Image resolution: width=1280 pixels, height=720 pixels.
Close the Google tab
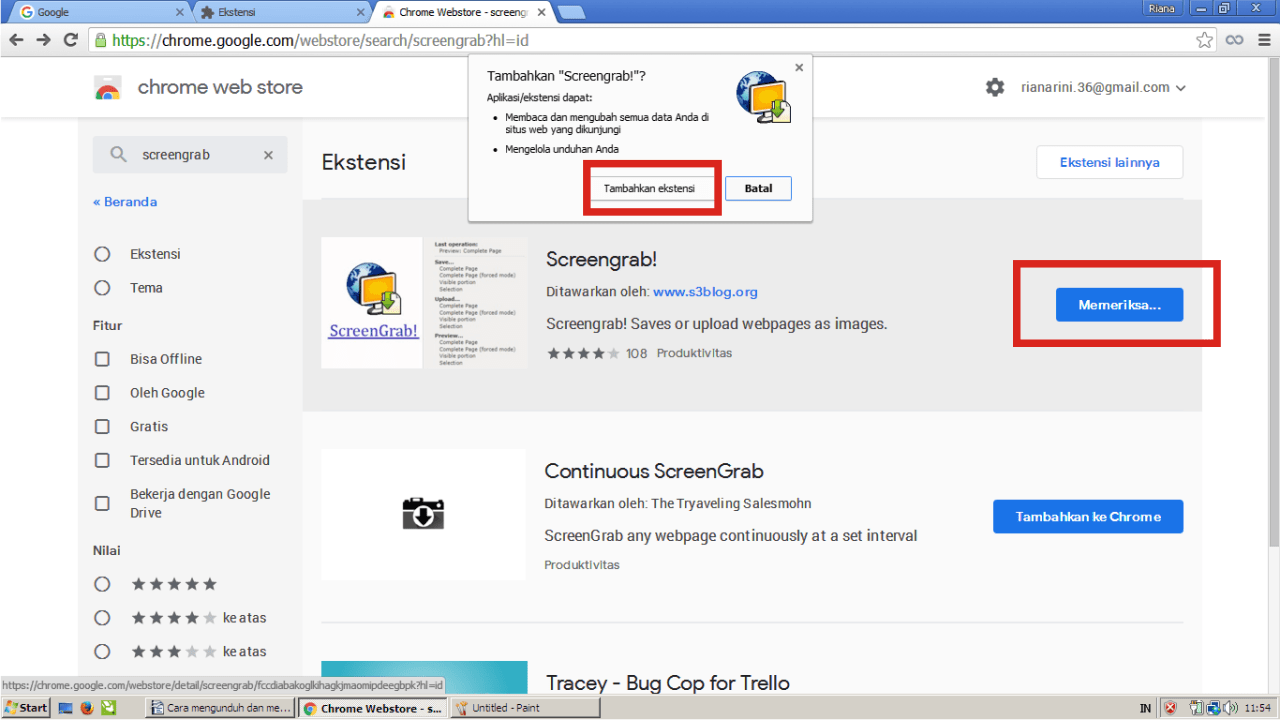[x=180, y=13]
